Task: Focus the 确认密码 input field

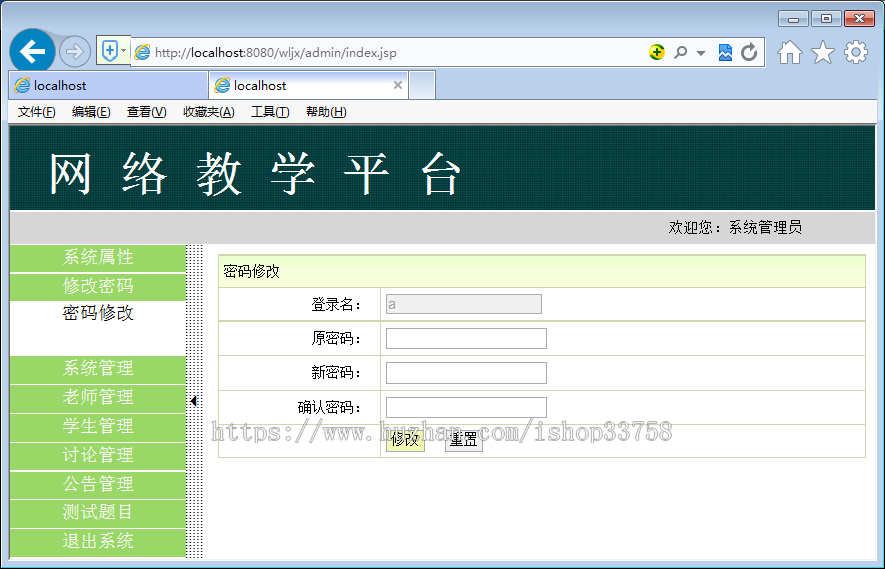Action: 466,408
